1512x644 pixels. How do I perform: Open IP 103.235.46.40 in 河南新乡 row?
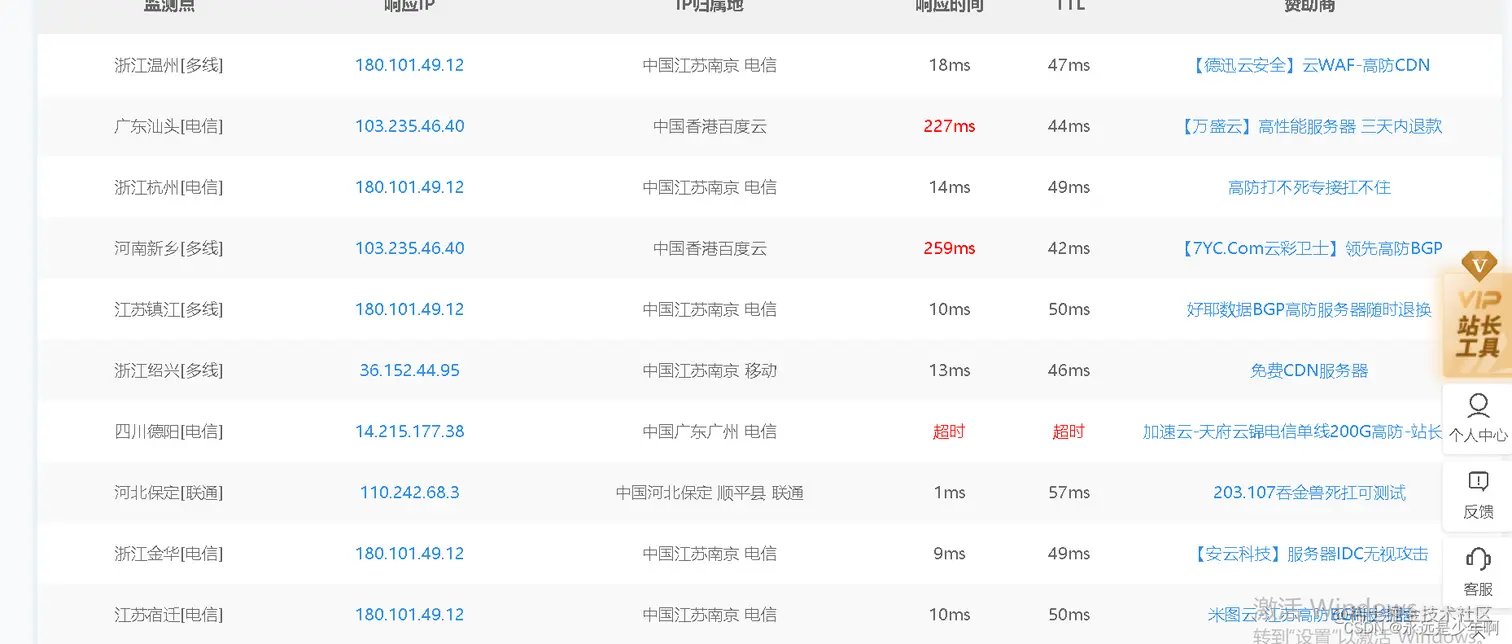409,248
